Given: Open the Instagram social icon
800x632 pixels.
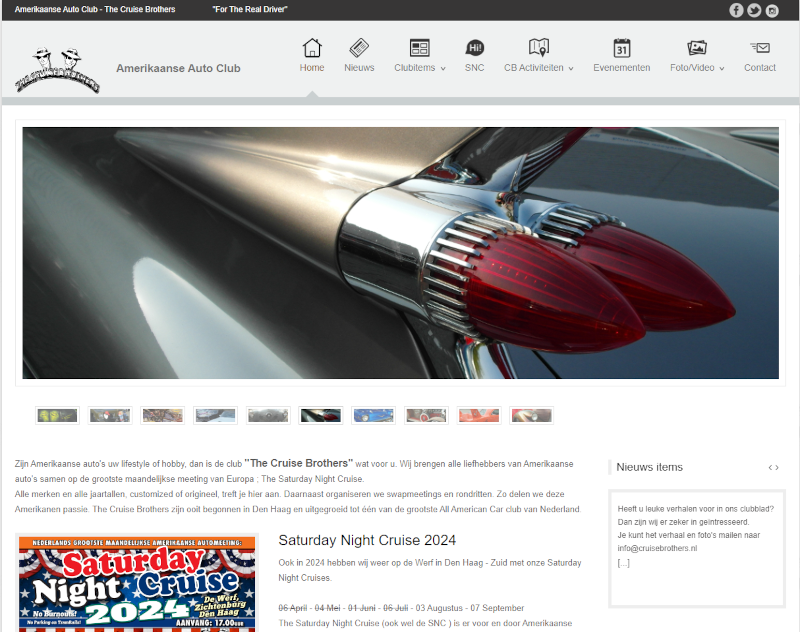Looking at the screenshot, I should pos(772,10).
